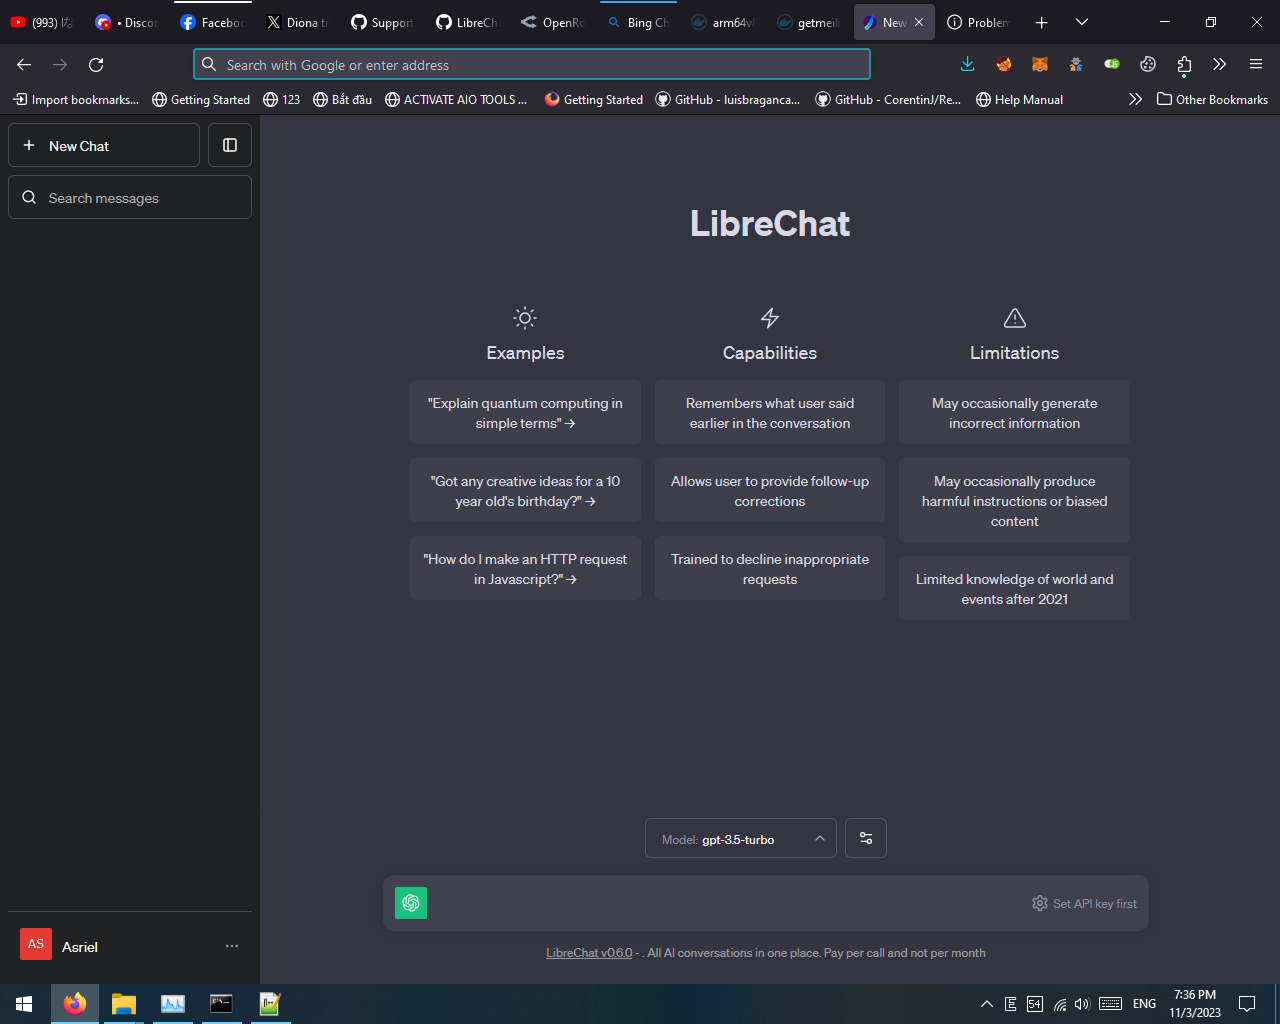
Task: Expand hidden icons in the system tray
Action: [986, 1004]
